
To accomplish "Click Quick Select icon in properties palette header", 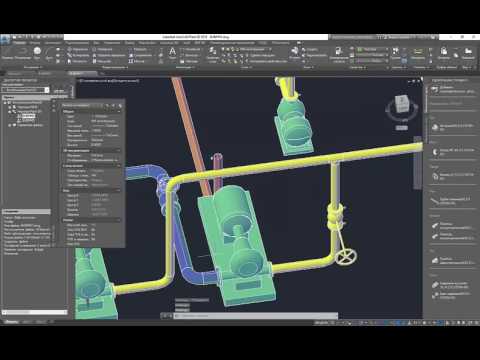I will (x=120, y=106).
